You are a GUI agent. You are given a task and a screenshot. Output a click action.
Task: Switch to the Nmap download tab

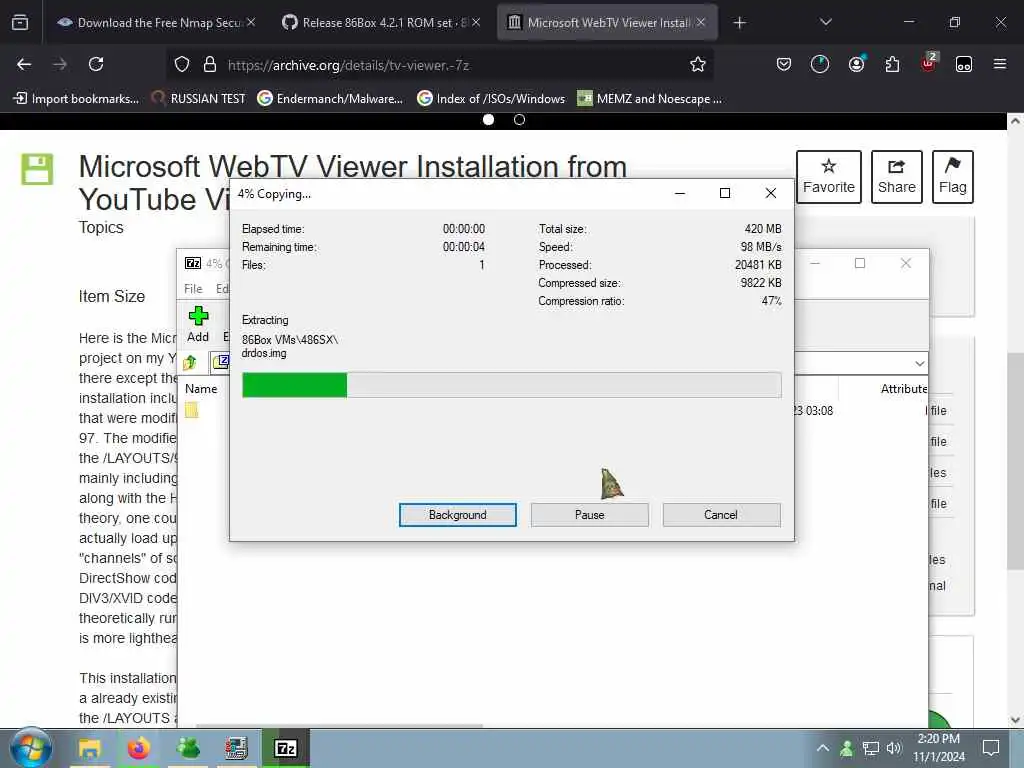click(157, 23)
